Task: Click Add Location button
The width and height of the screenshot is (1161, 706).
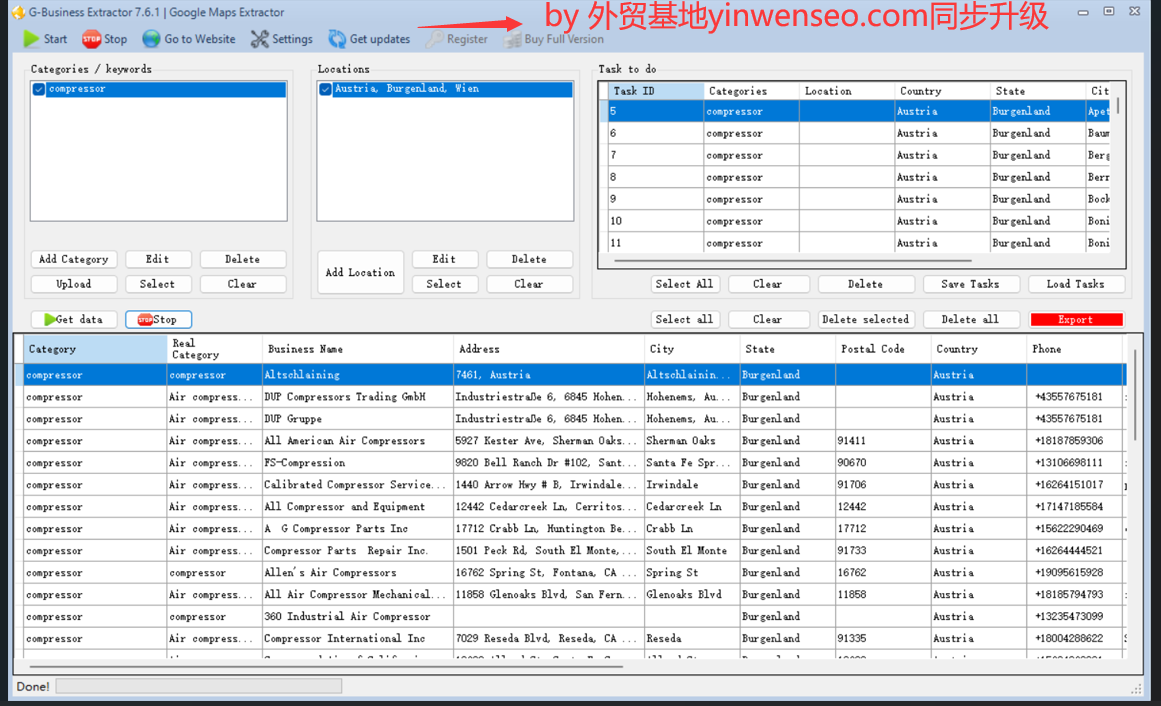Action: click(361, 272)
